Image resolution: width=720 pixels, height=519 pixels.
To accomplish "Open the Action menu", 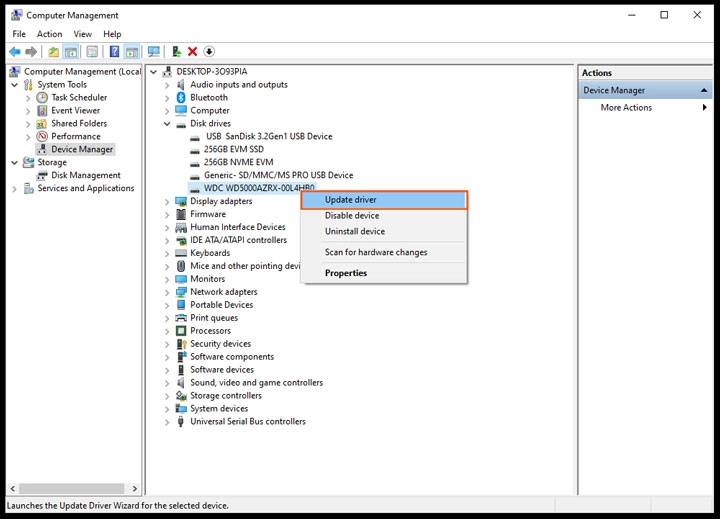I will 49,34.
